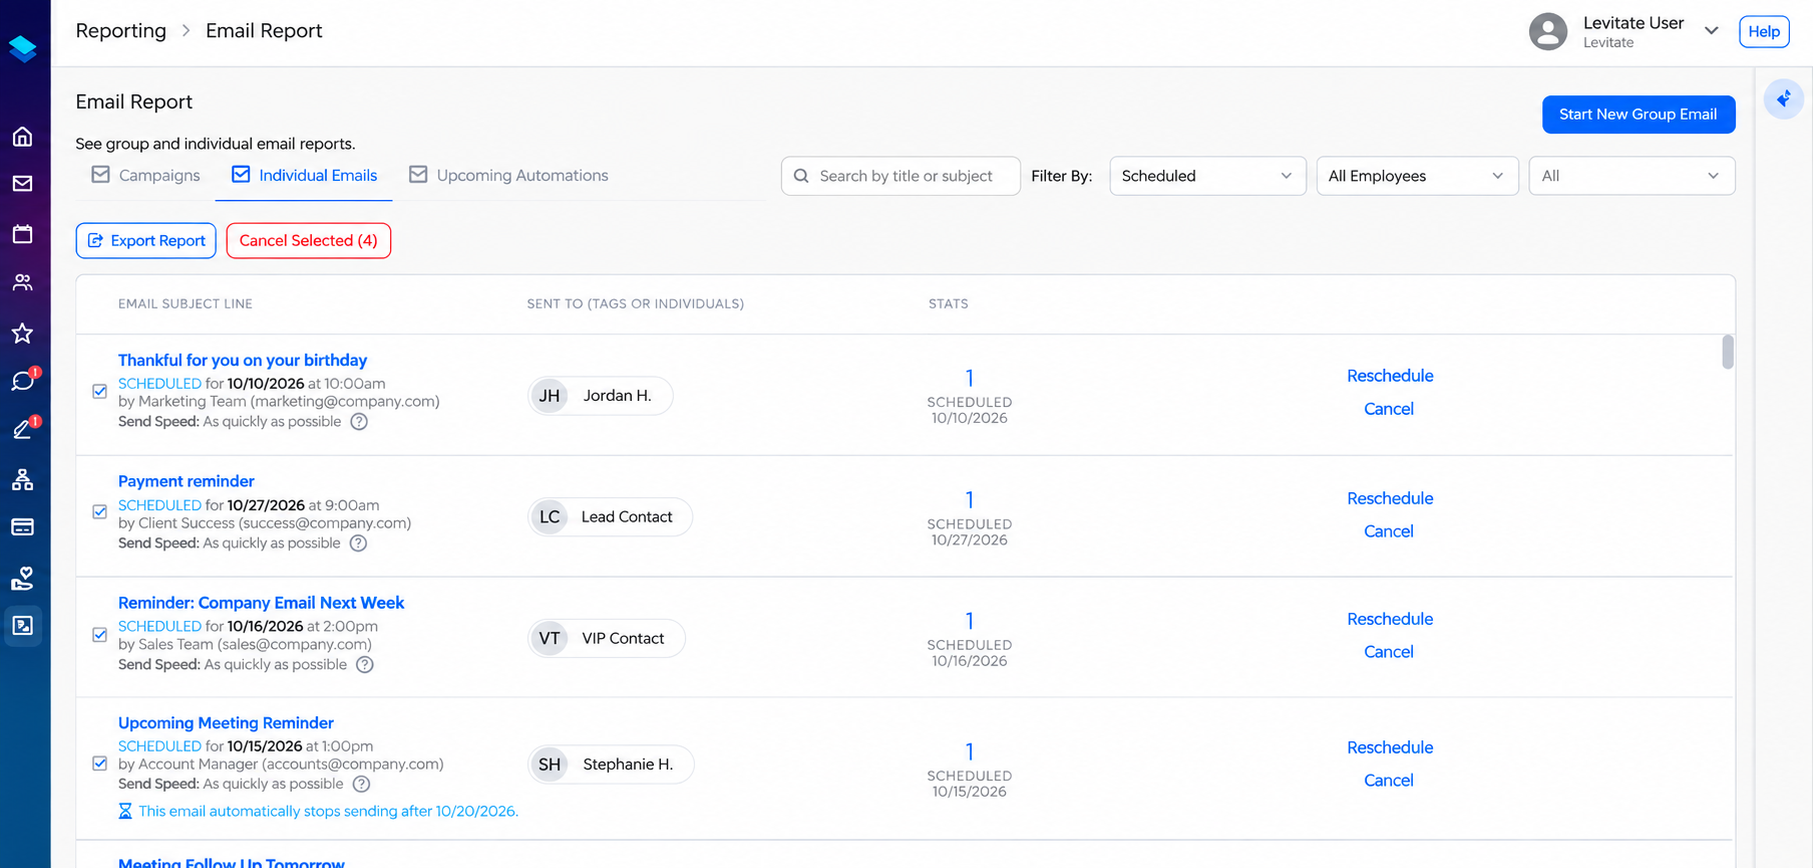The height and width of the screenshot is (868, 1813).
Task: Click the Jordan H. recipient chip
Action: pyautogui.click(x=600, y=396)
